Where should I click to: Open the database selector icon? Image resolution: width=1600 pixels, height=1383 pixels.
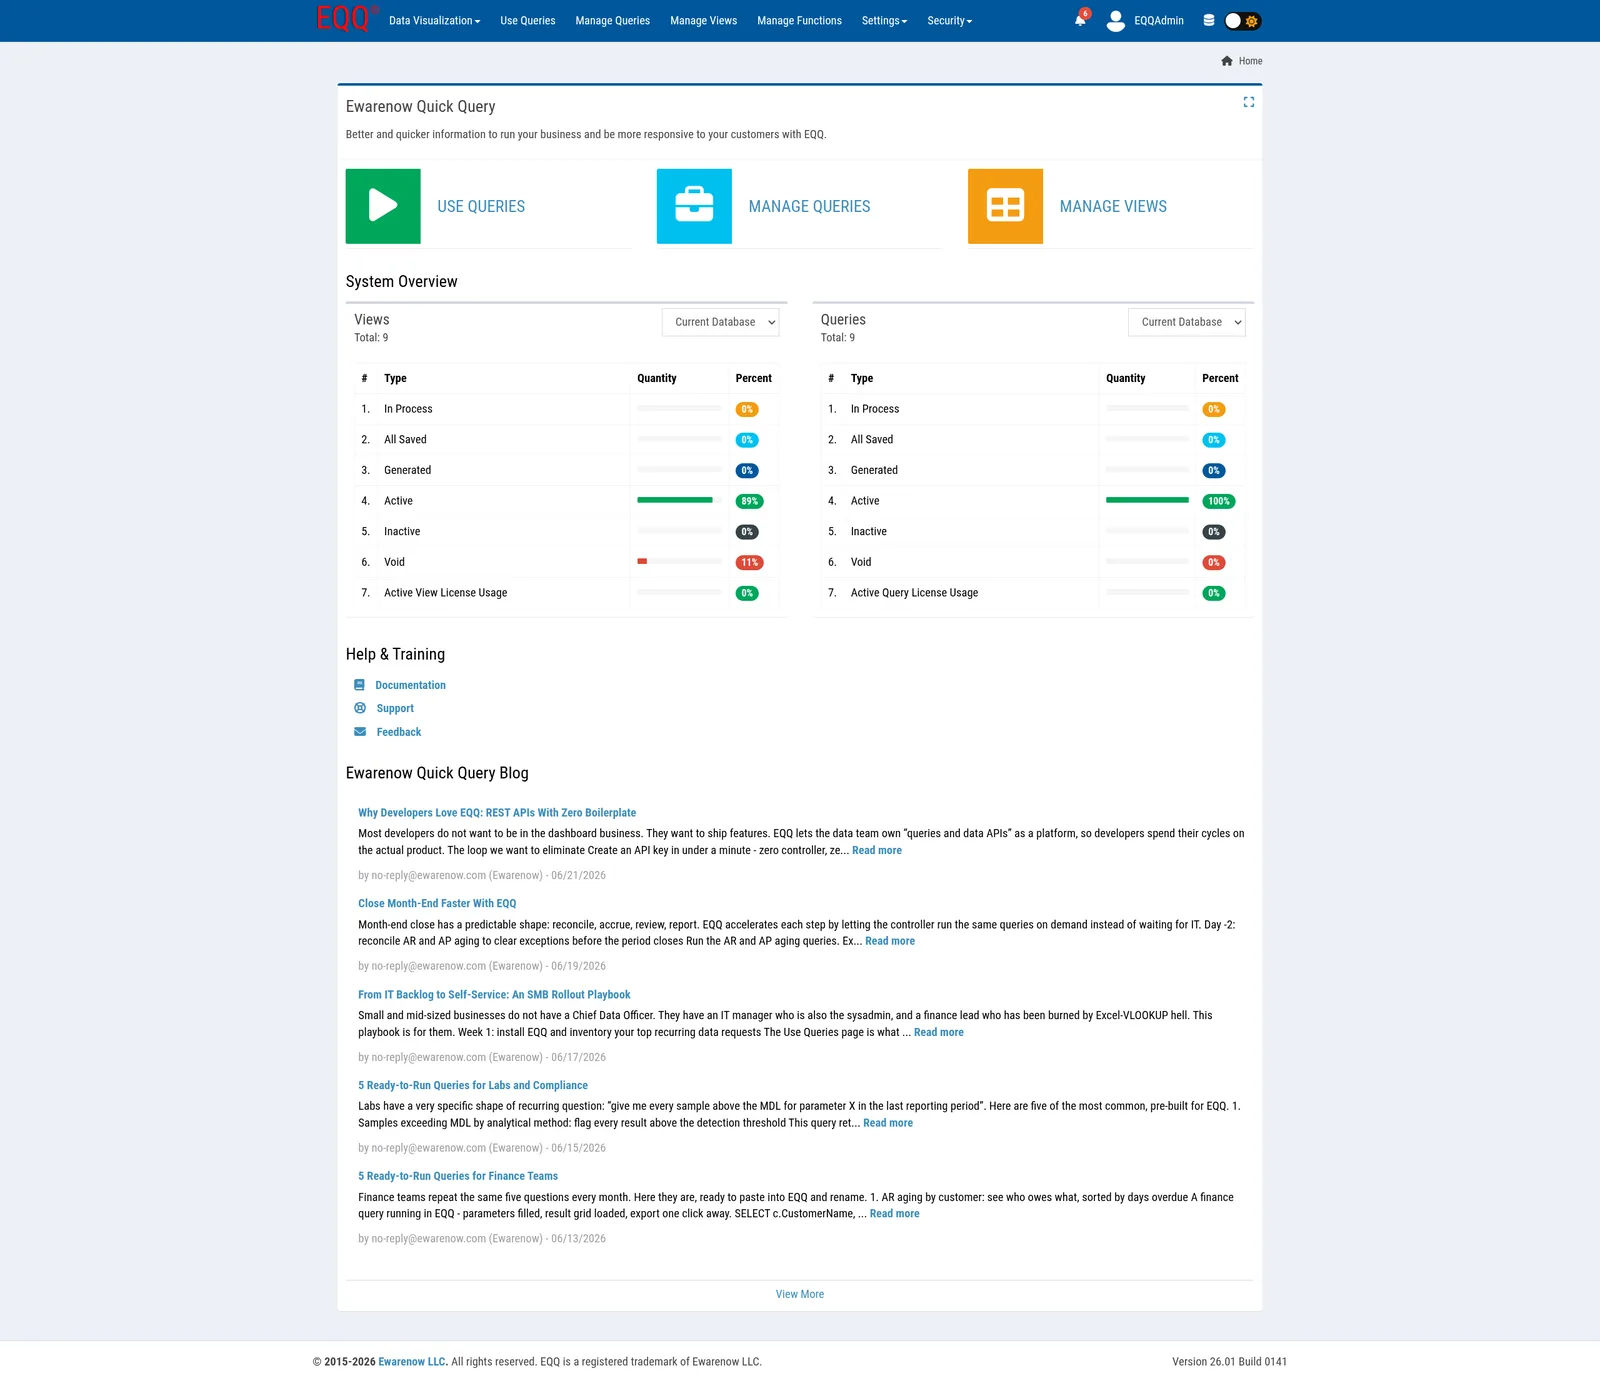1208,20
